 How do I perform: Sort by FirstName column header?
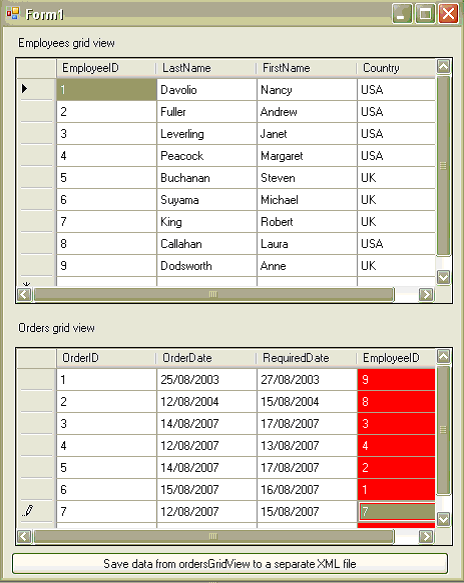tap(307, 68)
